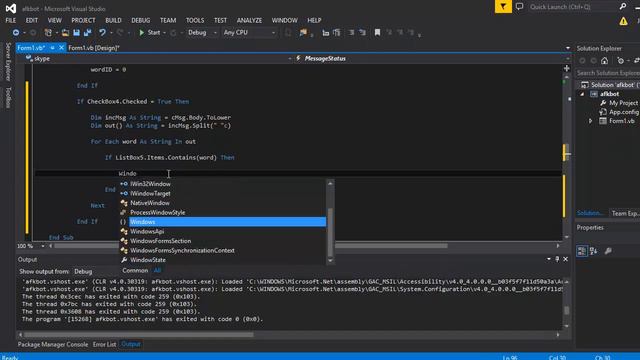Click the Solution Explorer Home icon
This screenshot has width=640, height=360.
604,61
